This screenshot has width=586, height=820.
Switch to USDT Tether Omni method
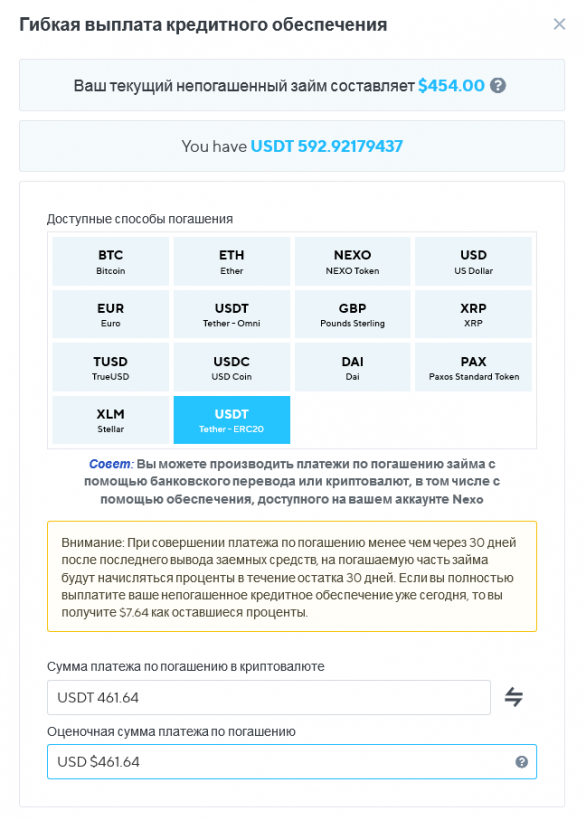[x=230, y=311]
